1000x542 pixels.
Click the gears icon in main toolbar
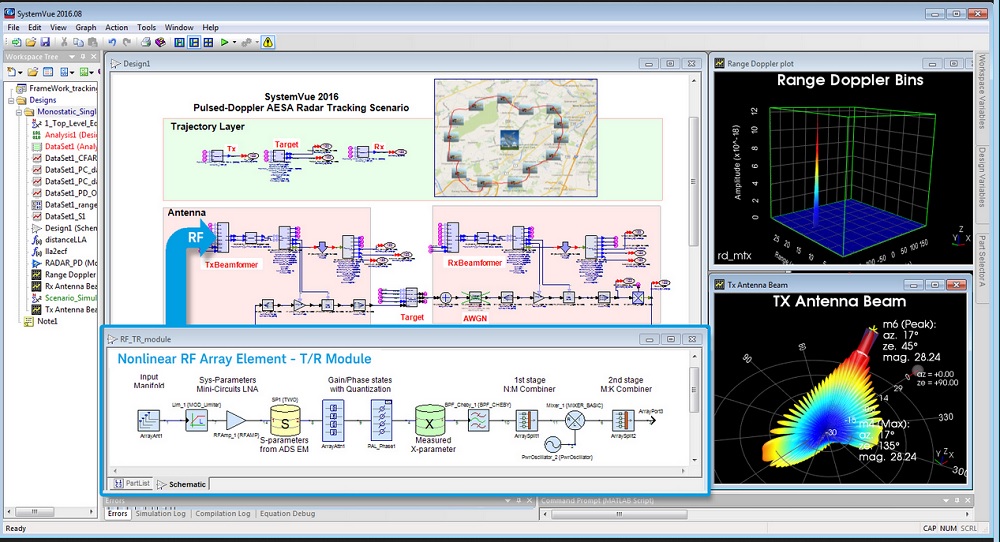pyautogui.click(x=246, y=42)
